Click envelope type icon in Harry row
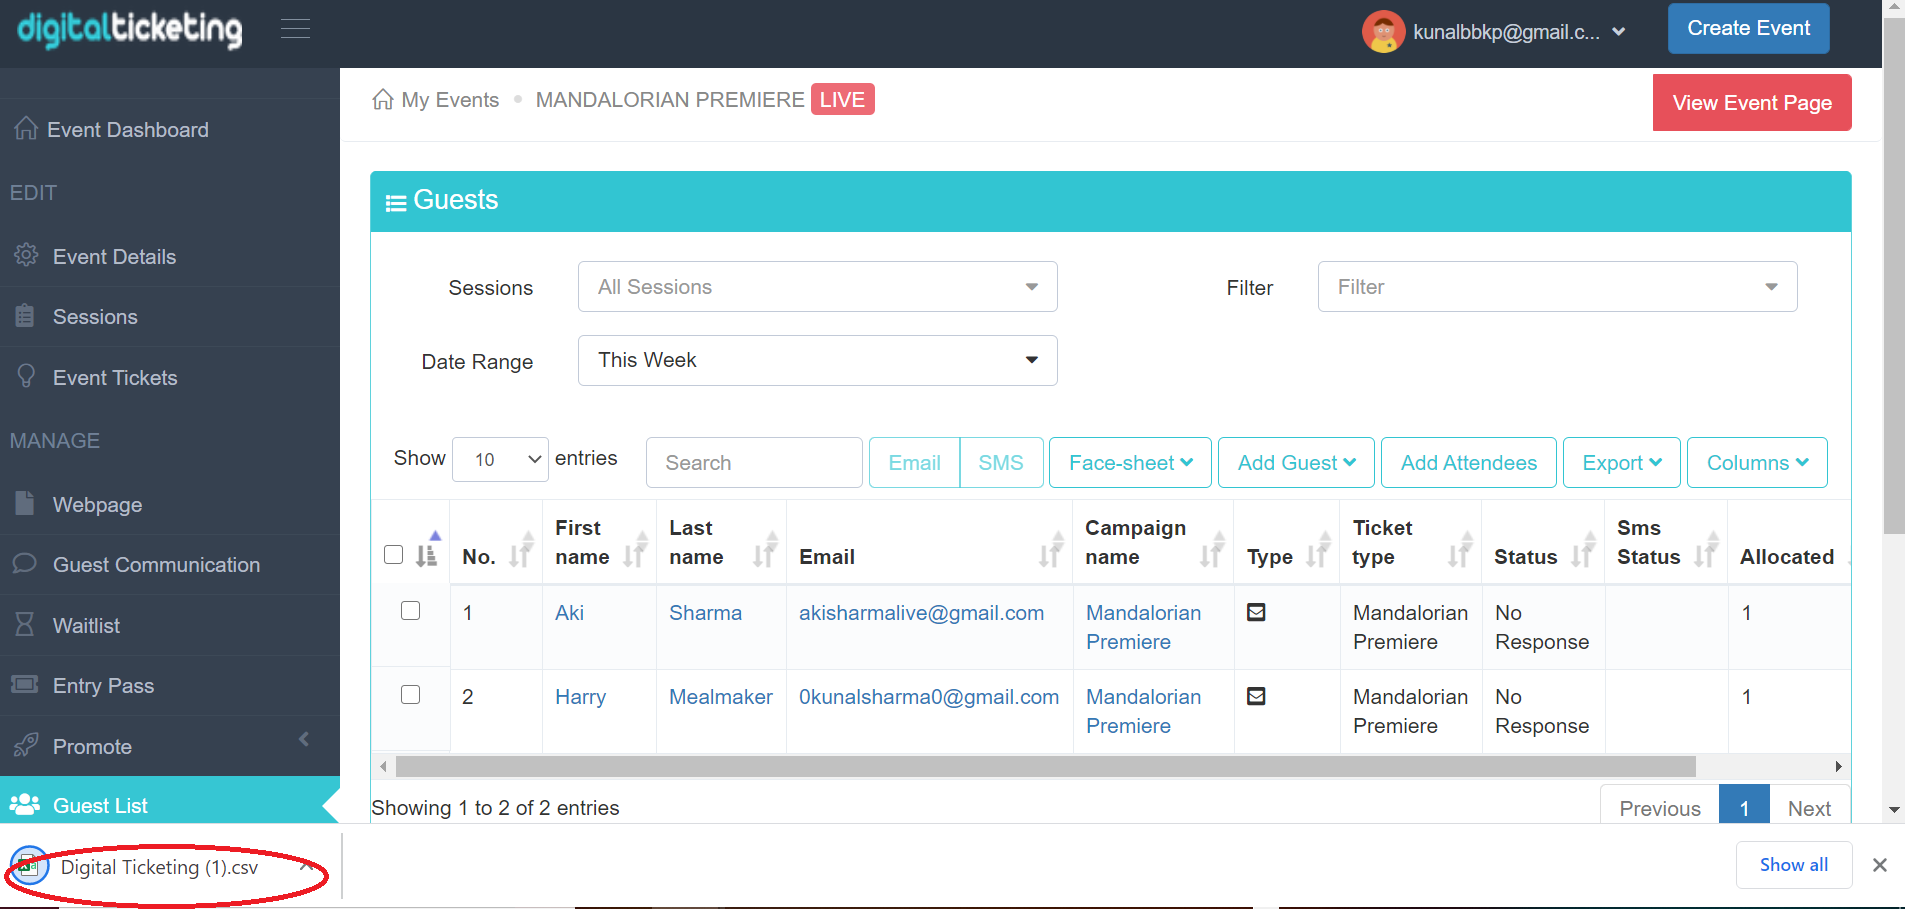Screen dimensions: 1905x909 [x=1257, y=696]
